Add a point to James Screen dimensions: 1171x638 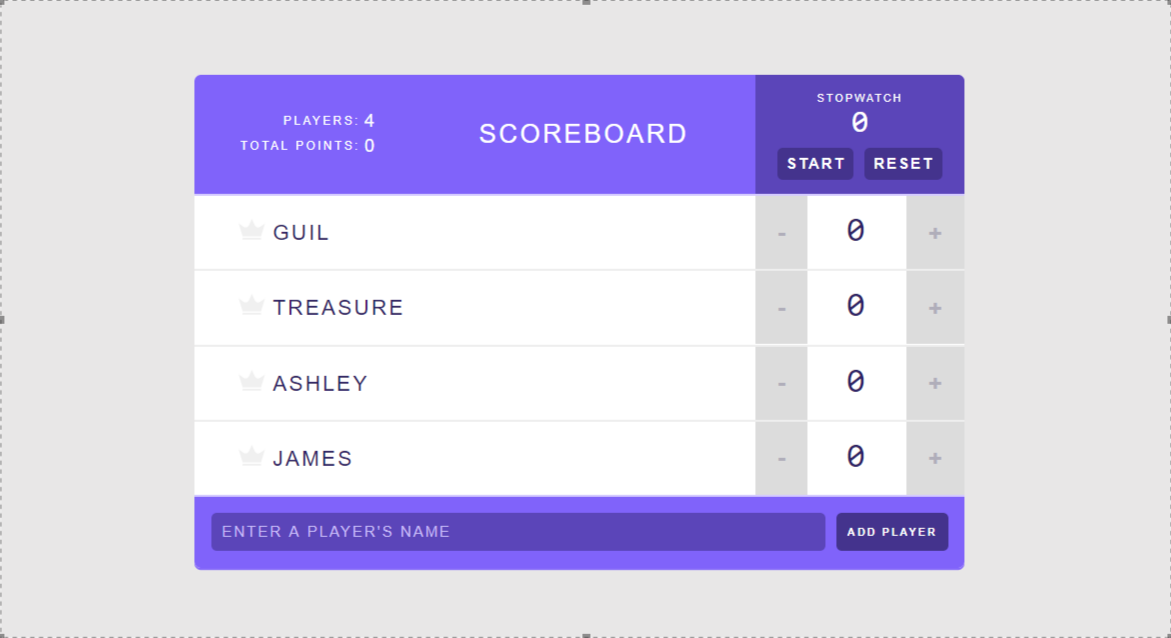tap(935, 458)
